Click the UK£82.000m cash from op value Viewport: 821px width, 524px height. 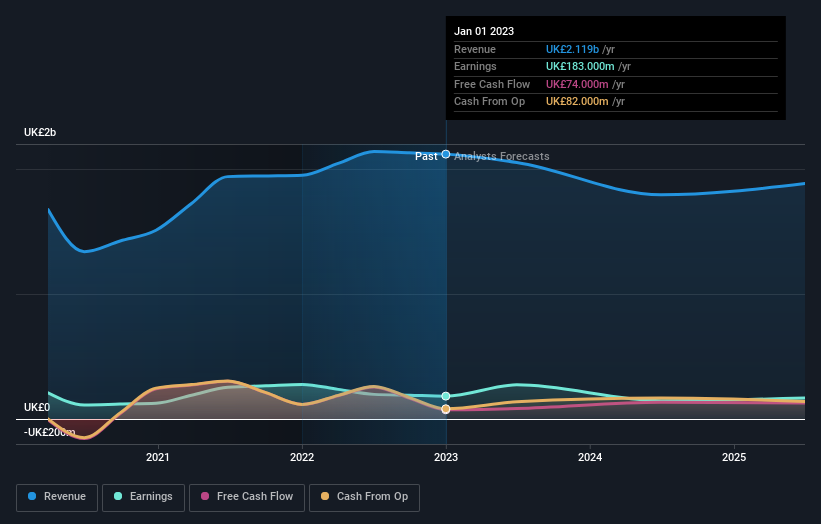[x=577, y=102]
